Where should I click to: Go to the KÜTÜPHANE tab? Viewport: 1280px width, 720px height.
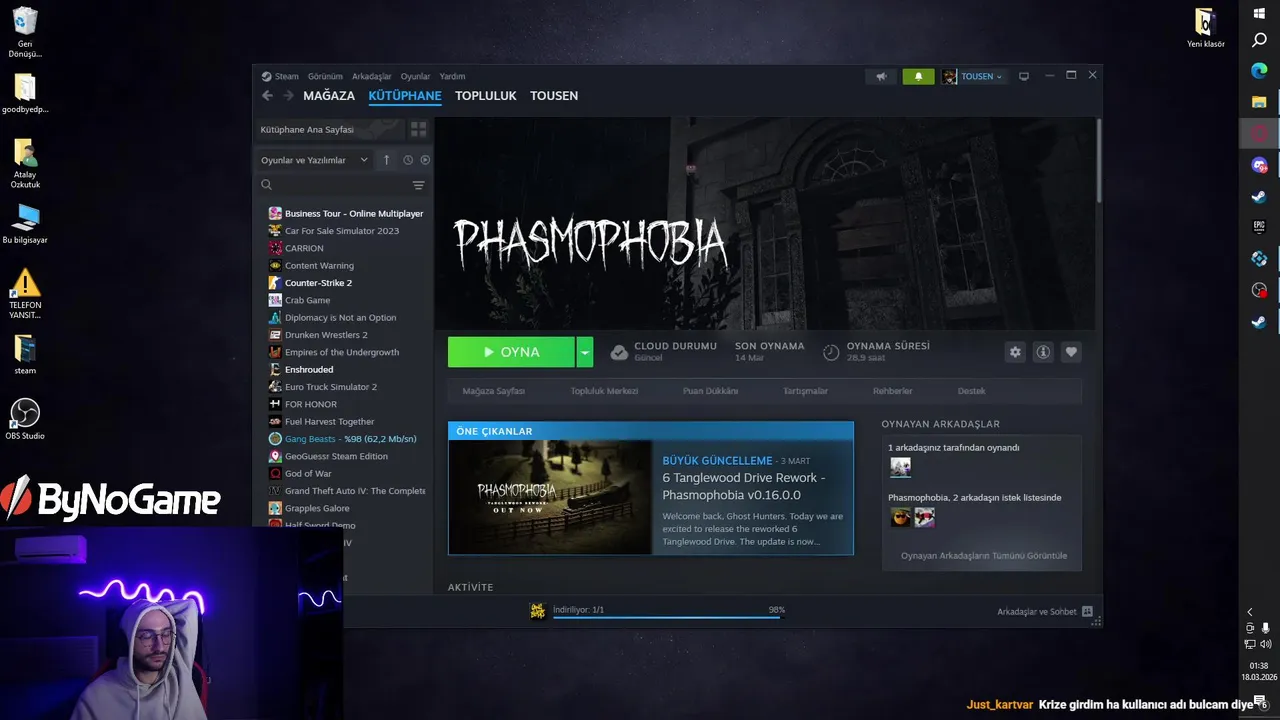(x=405, y=96)
